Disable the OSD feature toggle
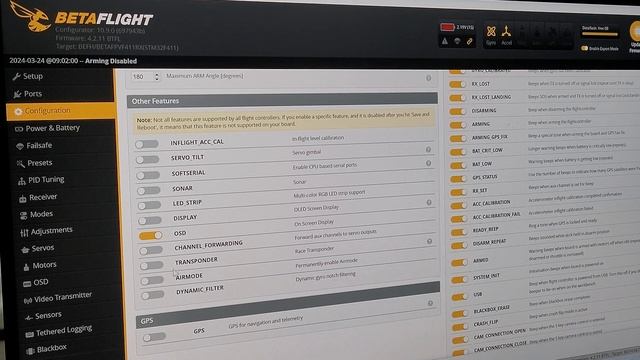The width and height of the screenshot is (640, 360). click(151, 236)
